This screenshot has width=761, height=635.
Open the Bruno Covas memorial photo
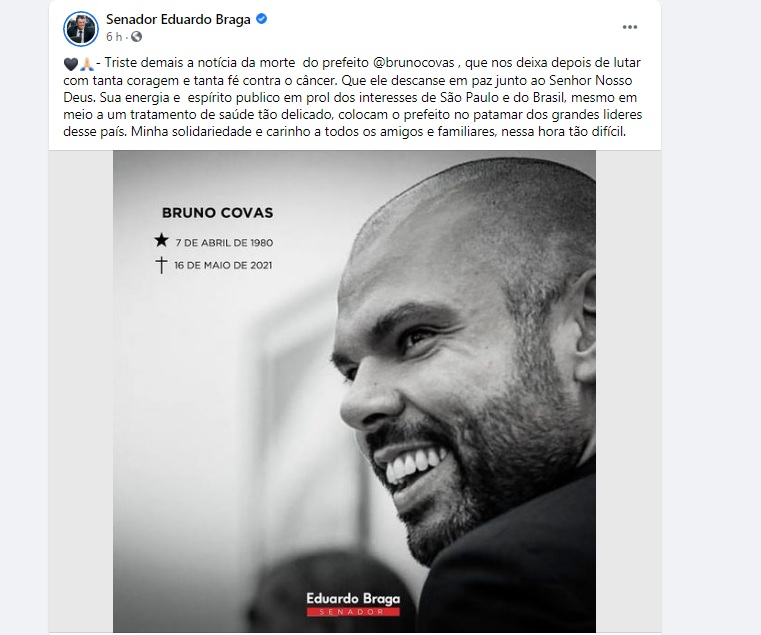[354, 391]
